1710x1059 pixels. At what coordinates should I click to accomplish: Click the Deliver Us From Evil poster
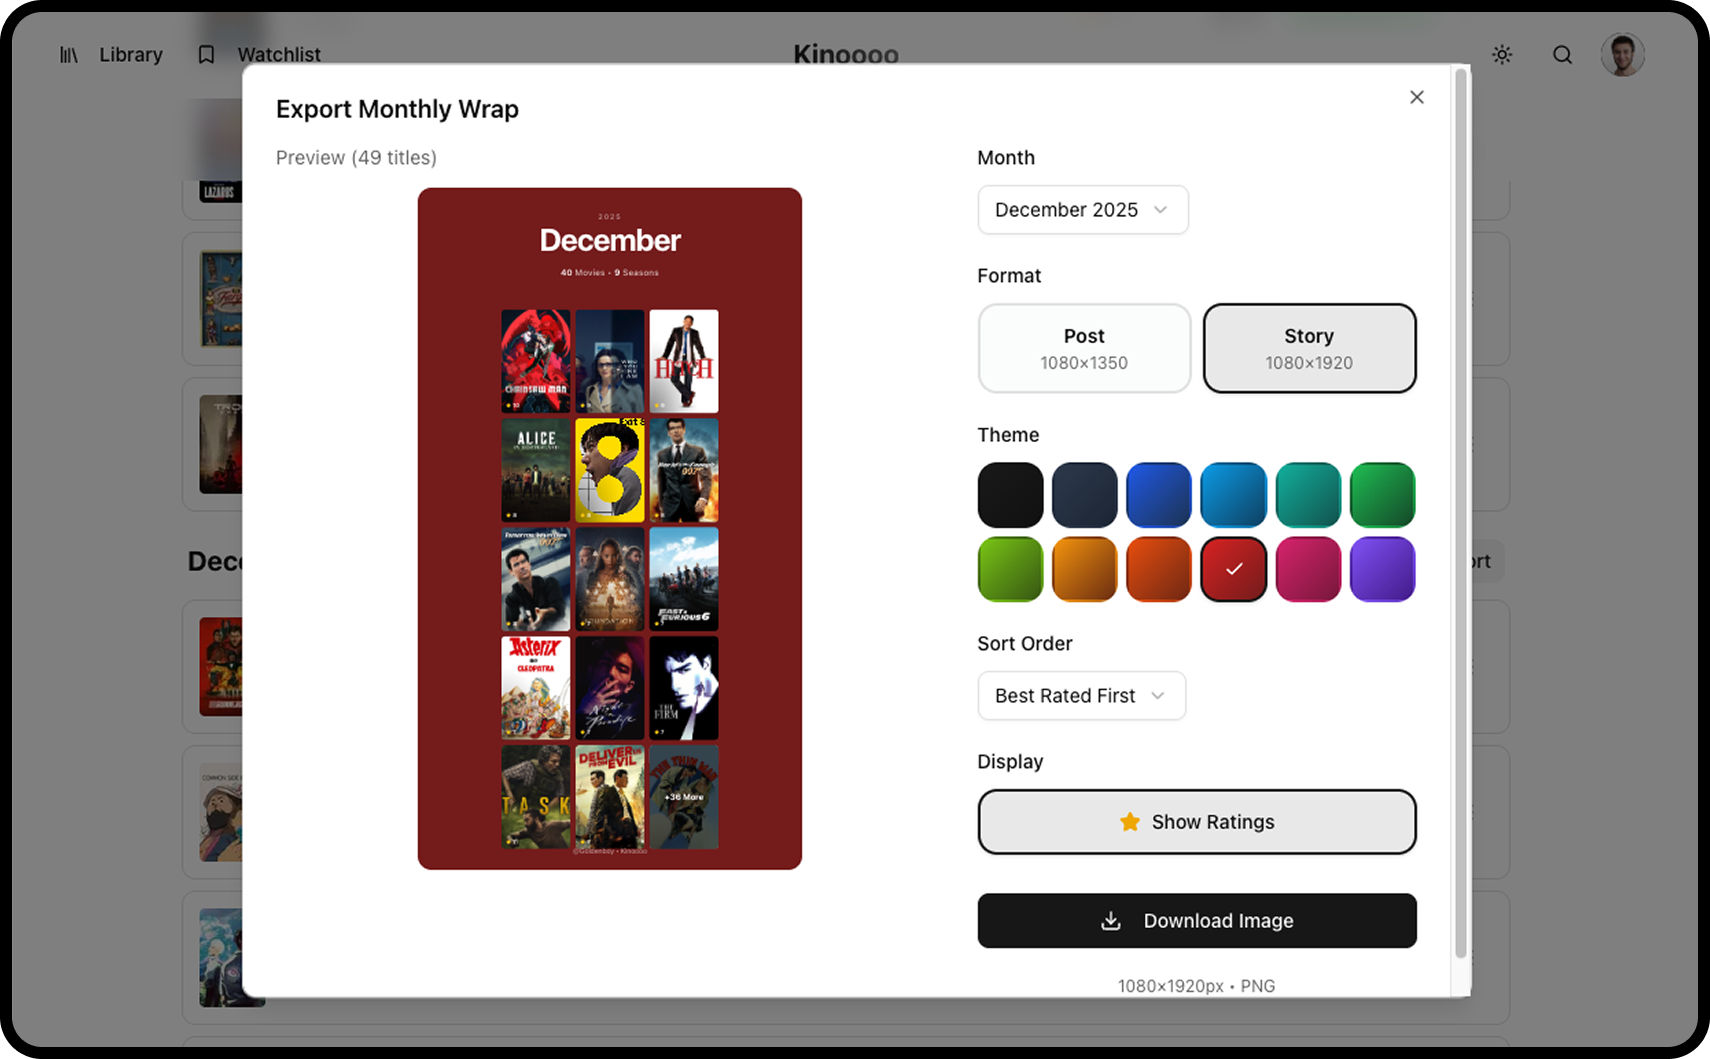pyautogui.click(x=610, y=797)
